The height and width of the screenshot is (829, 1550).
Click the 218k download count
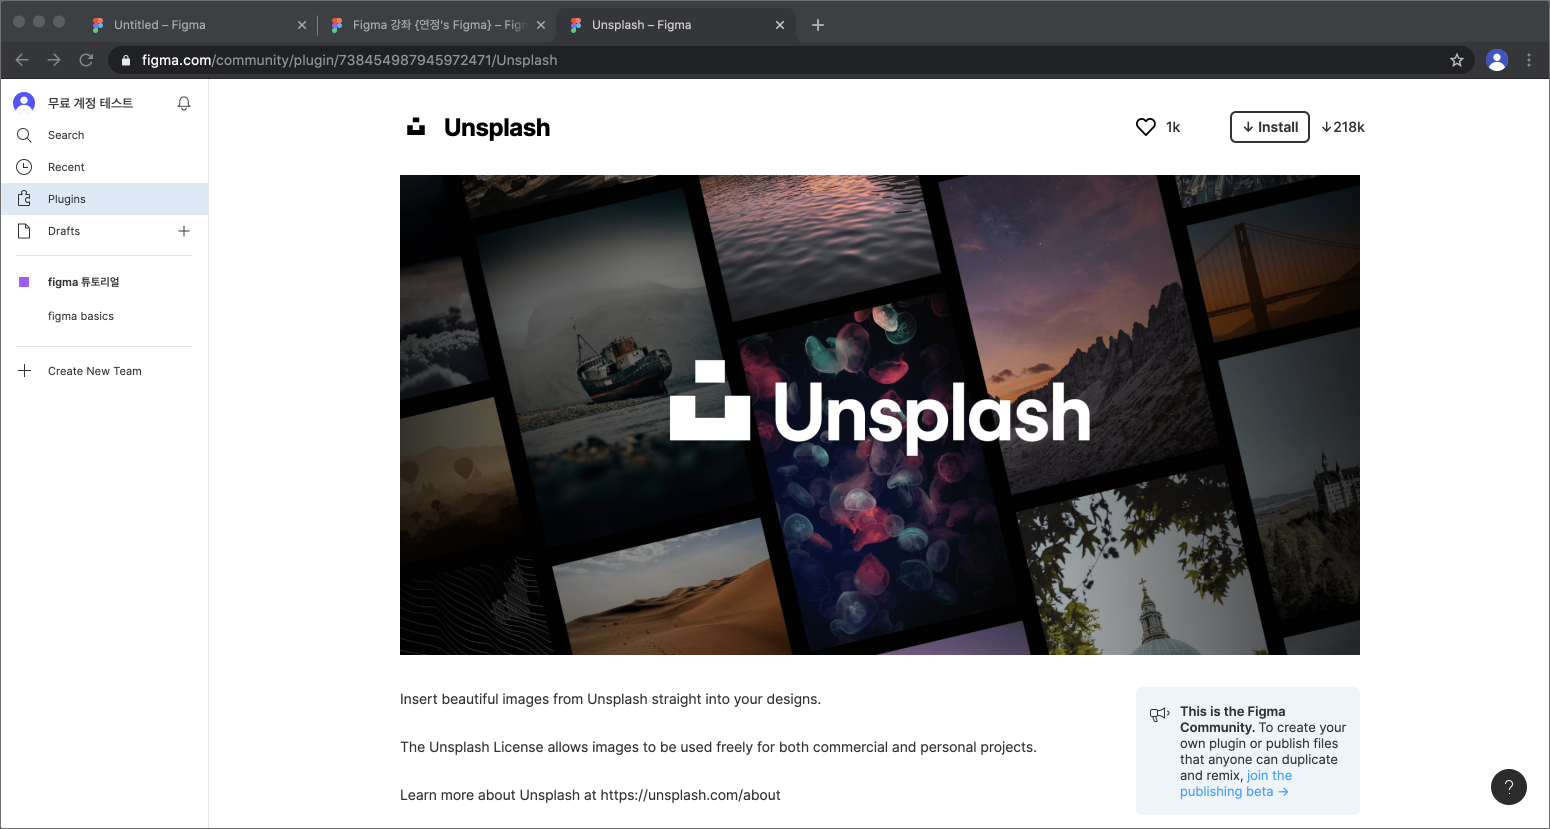pos(1343,127)
